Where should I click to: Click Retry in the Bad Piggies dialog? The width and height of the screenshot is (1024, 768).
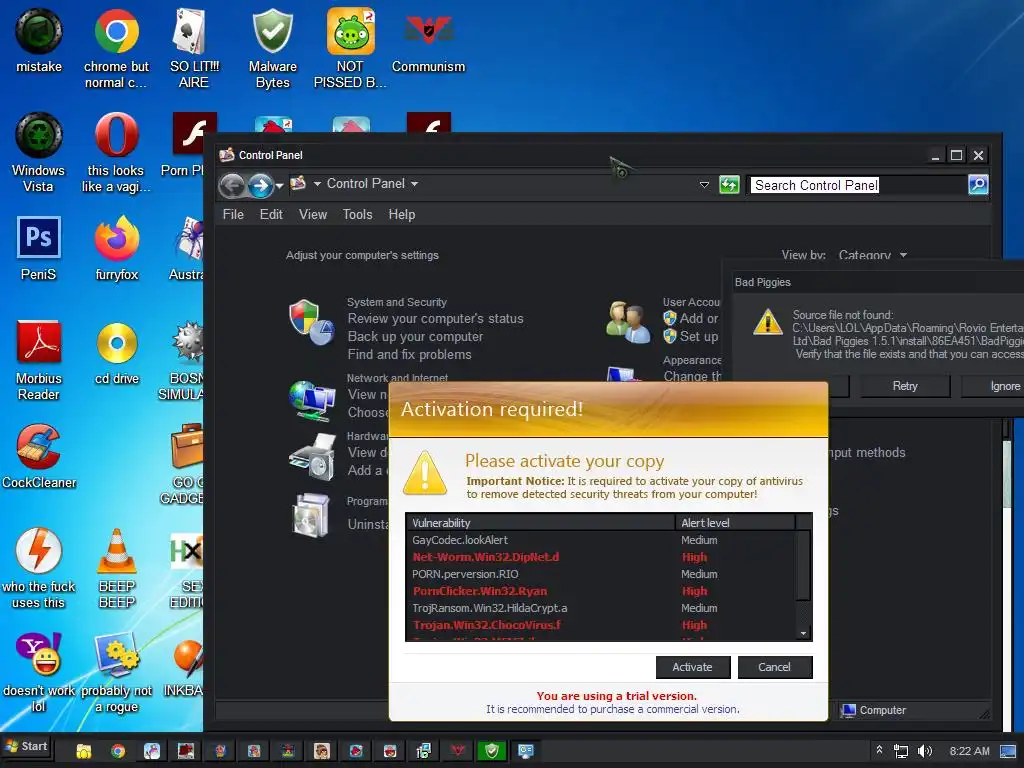coord(904,386)
